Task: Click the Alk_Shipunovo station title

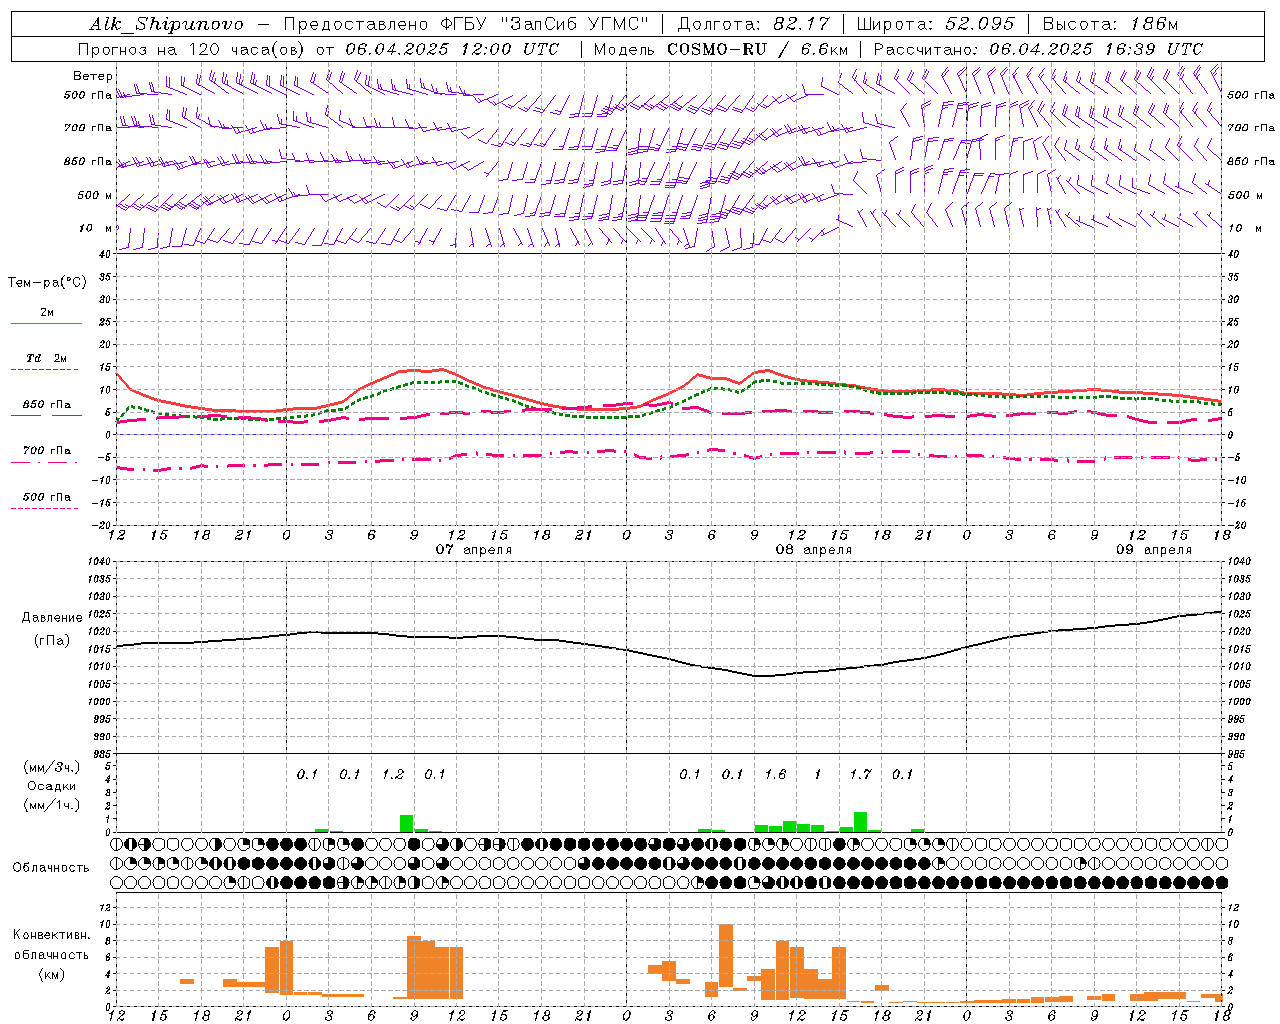Action: [x=166, y=24]
